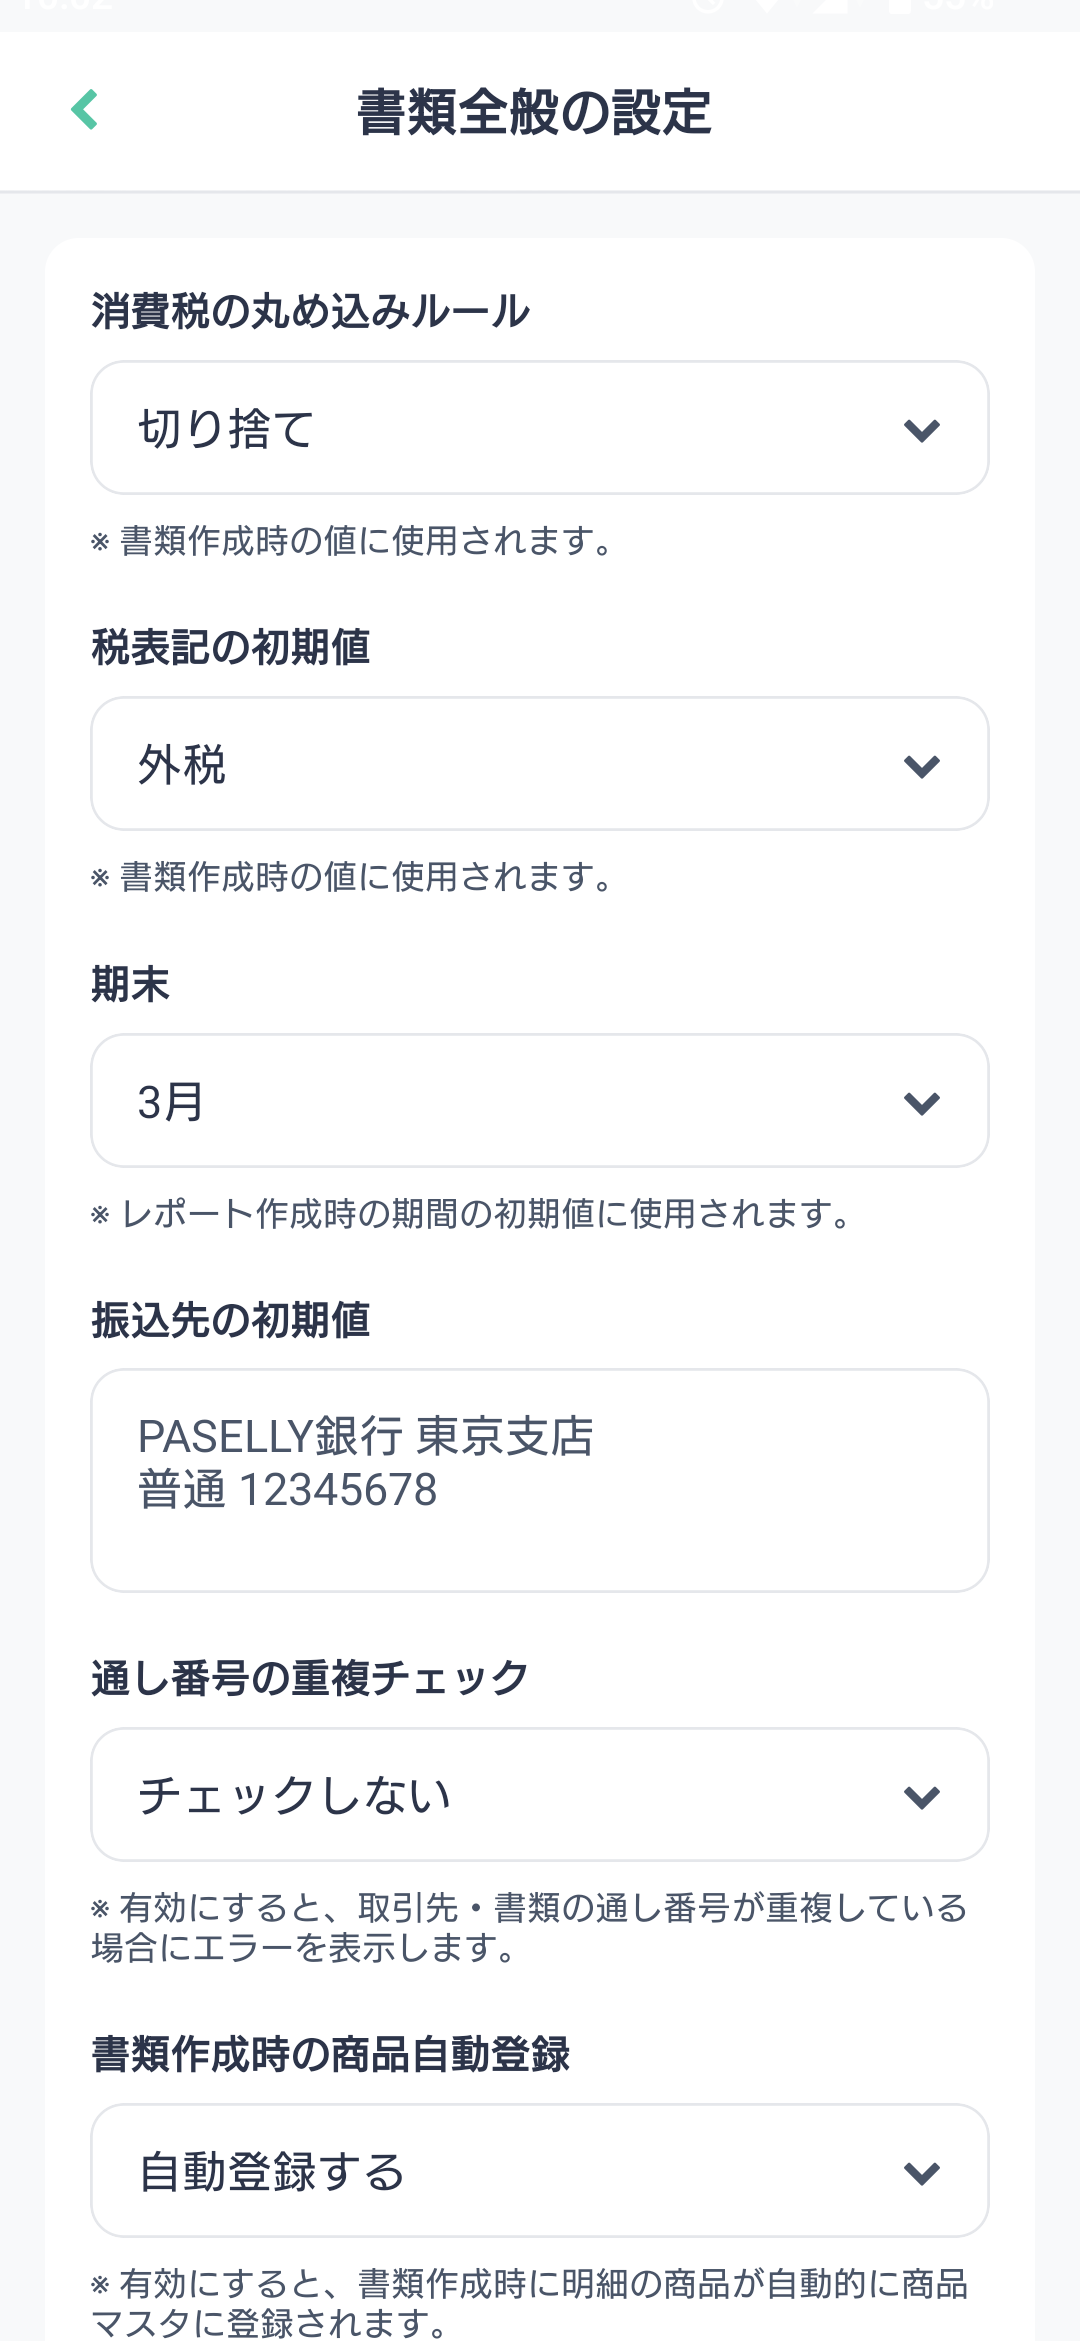Open the 消費税の丸め込みルール dropdown showing 切り捨て
The image size is (1080, 2341).
540,428
